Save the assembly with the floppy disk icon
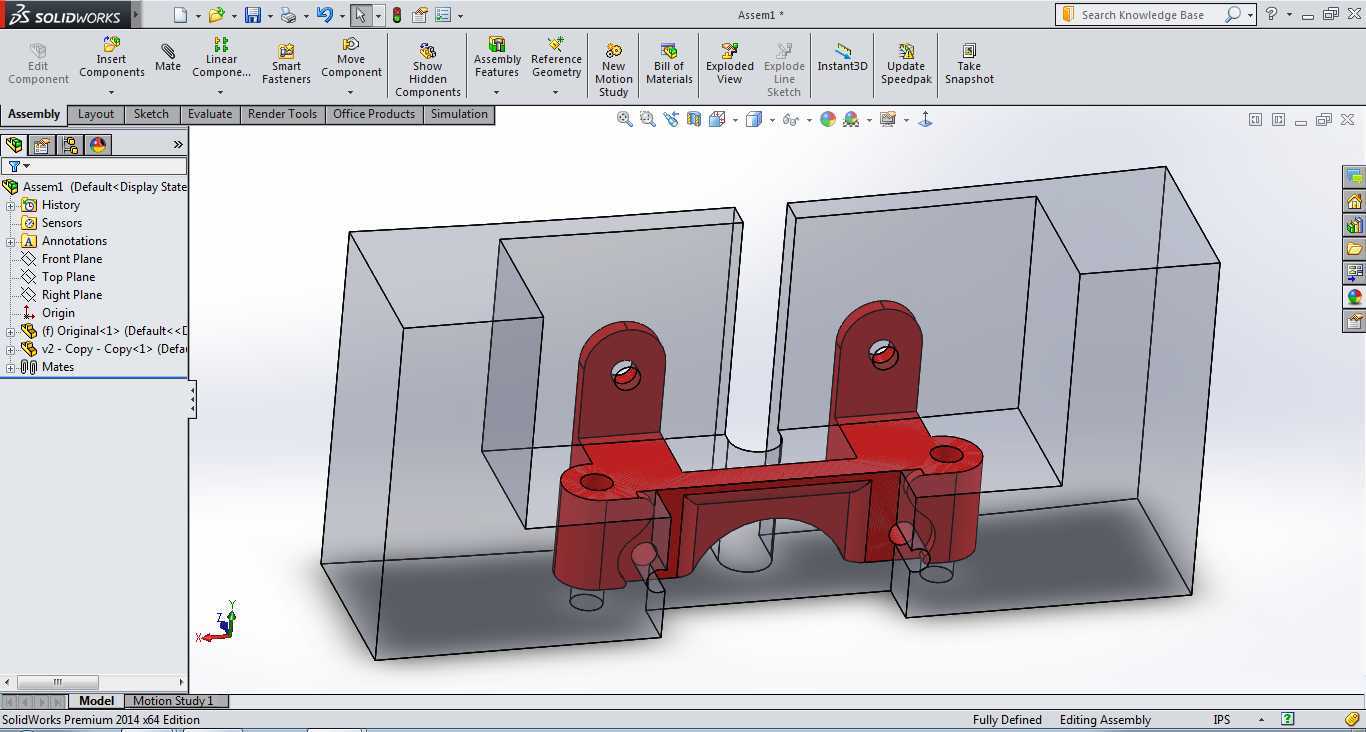The image size is (1366, 732). click(x=253, y=15)
